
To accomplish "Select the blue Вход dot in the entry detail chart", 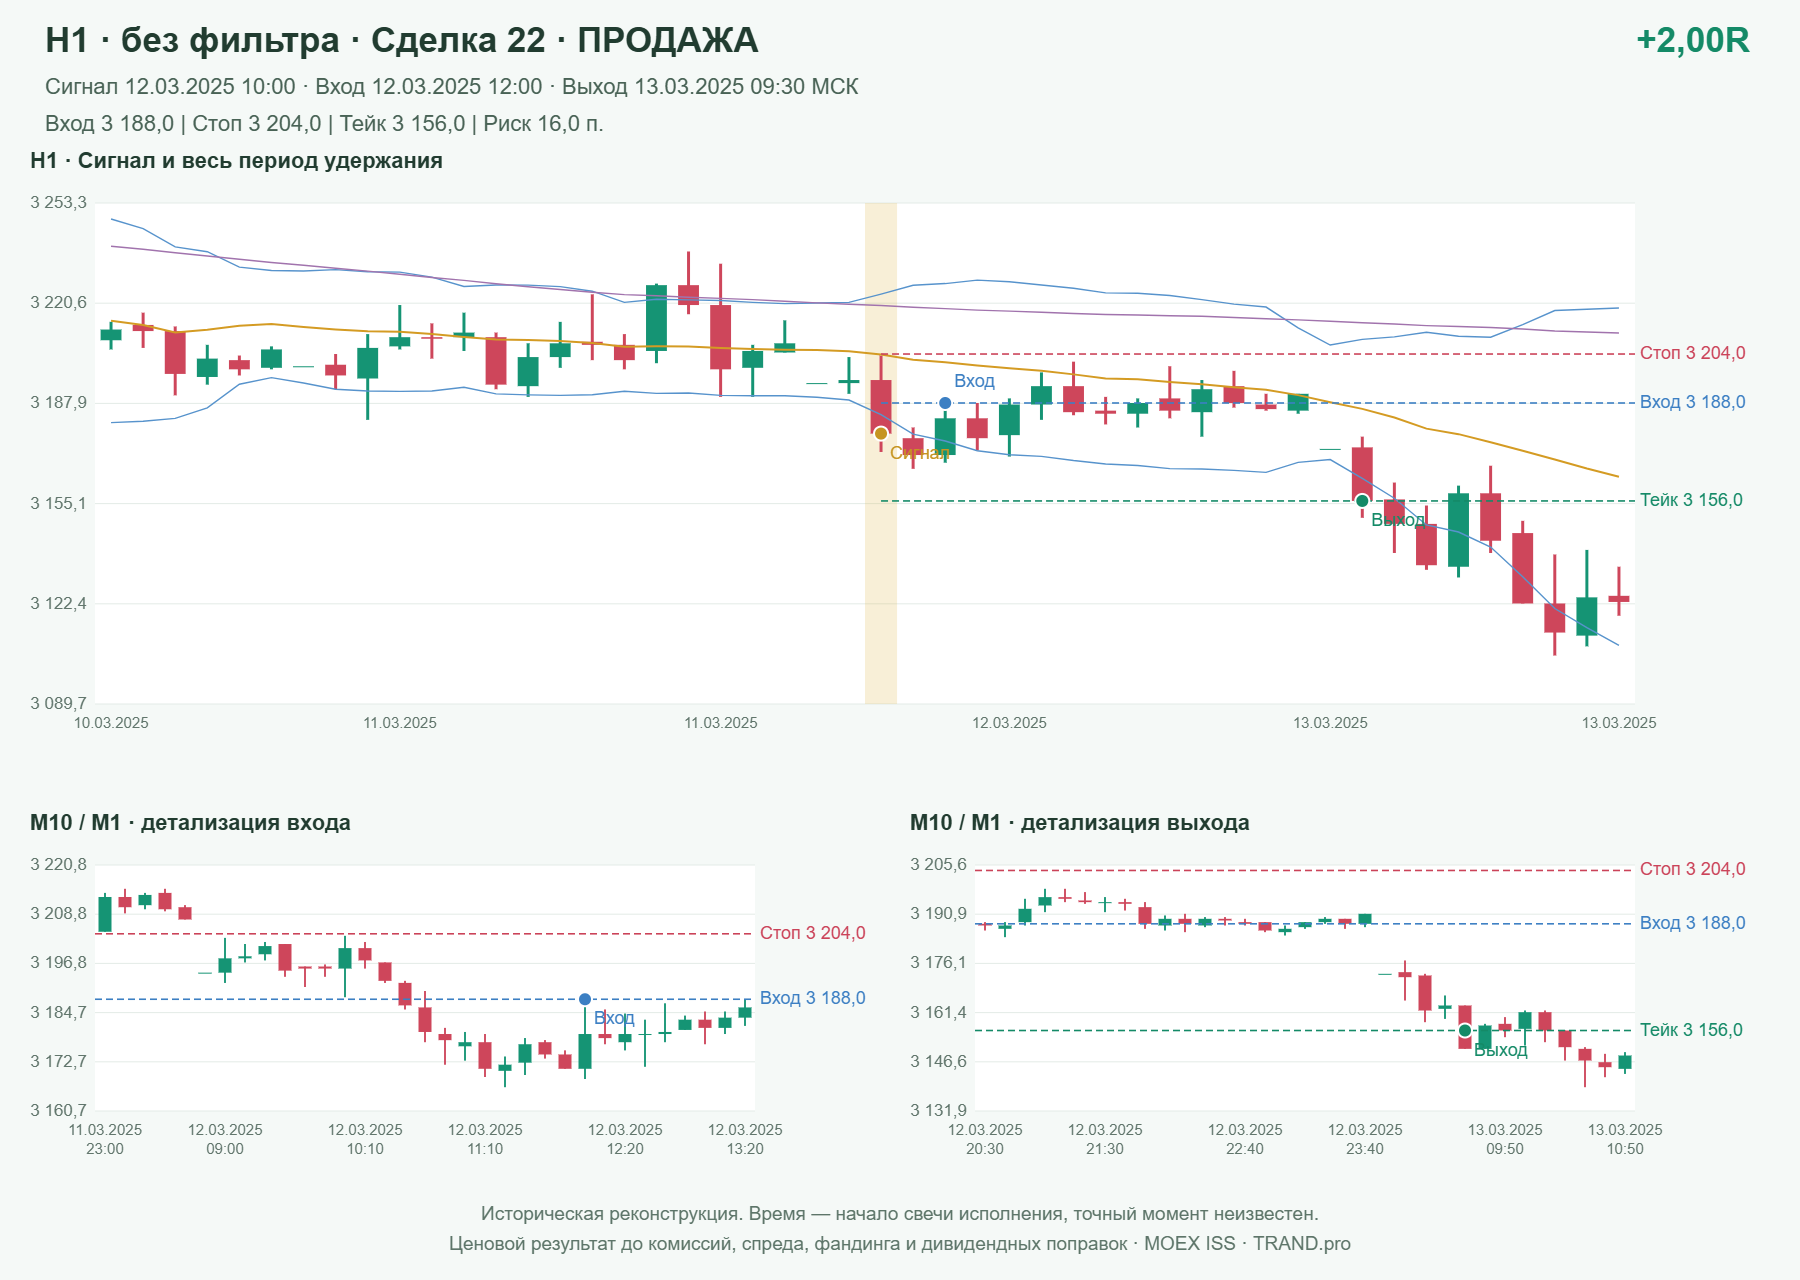I will tap(585, 999).
